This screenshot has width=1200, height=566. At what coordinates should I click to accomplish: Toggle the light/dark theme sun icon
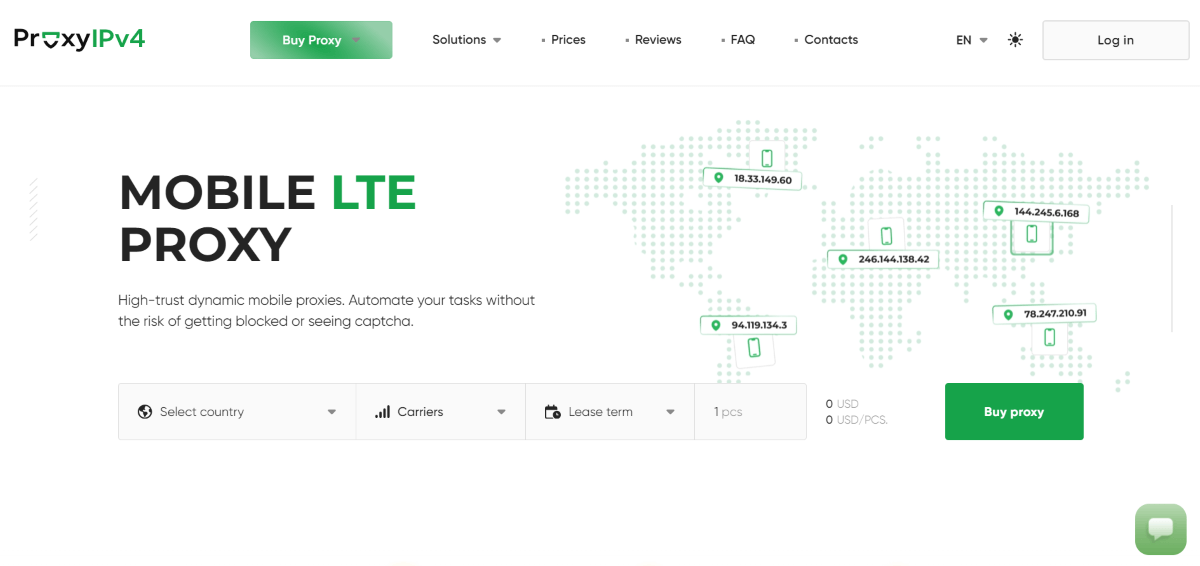tap(1015, 40)
